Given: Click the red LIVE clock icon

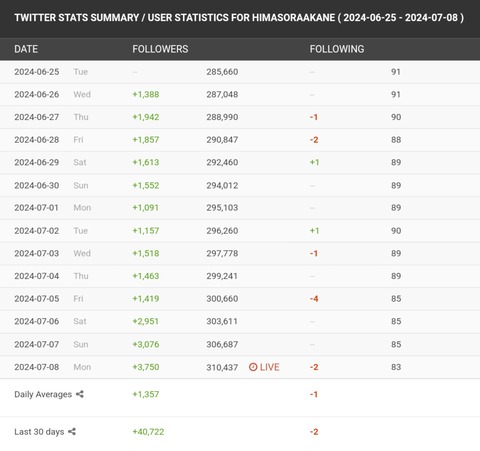Looking at the screenshot, I should (253, 367).
